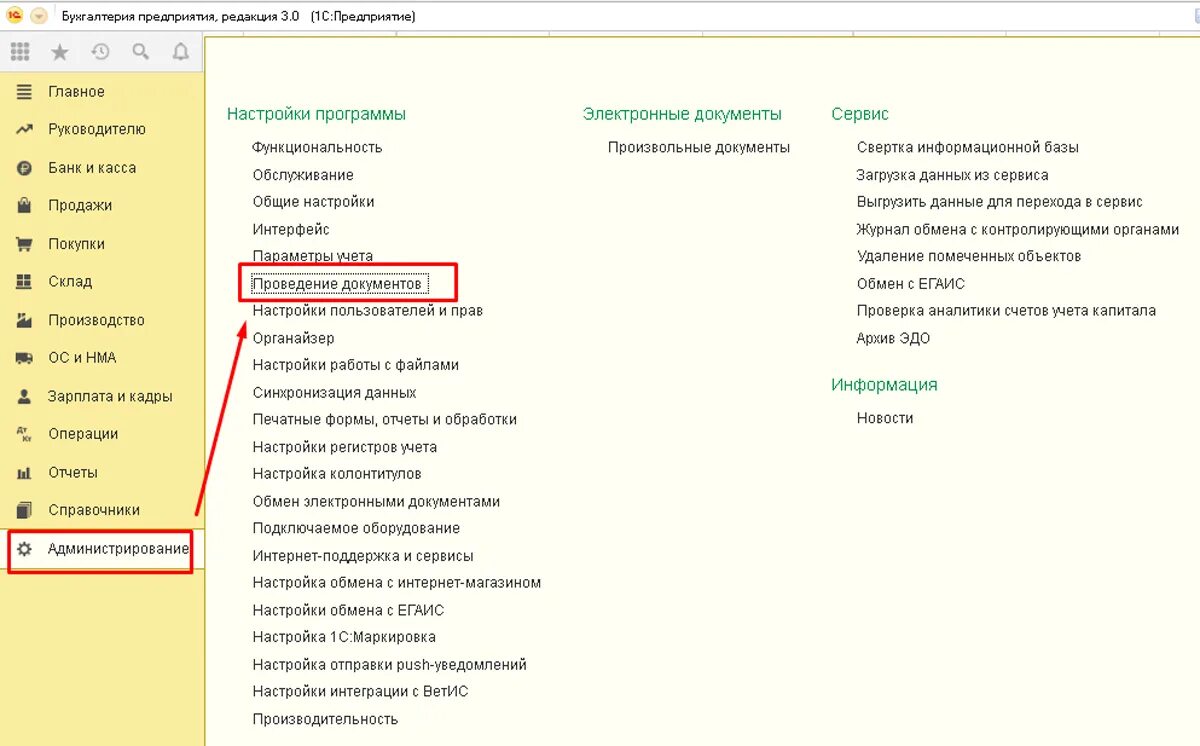Screen dimensions: 1200x746
Task: Open the History clock icon
Action: tap(100, 52)
